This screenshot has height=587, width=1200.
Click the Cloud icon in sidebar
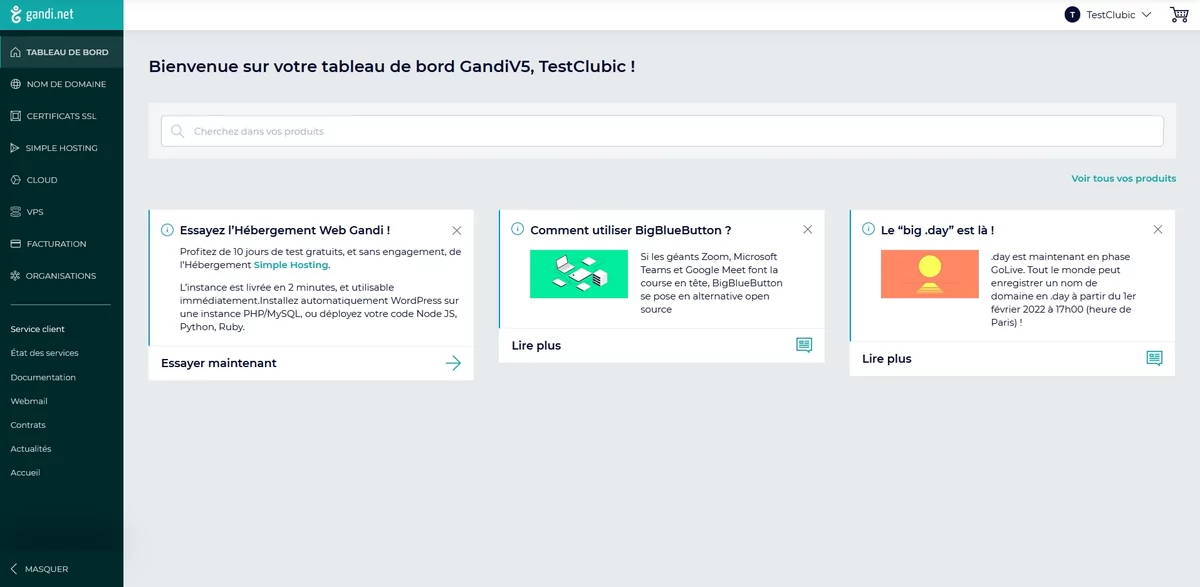coord(15,180)
